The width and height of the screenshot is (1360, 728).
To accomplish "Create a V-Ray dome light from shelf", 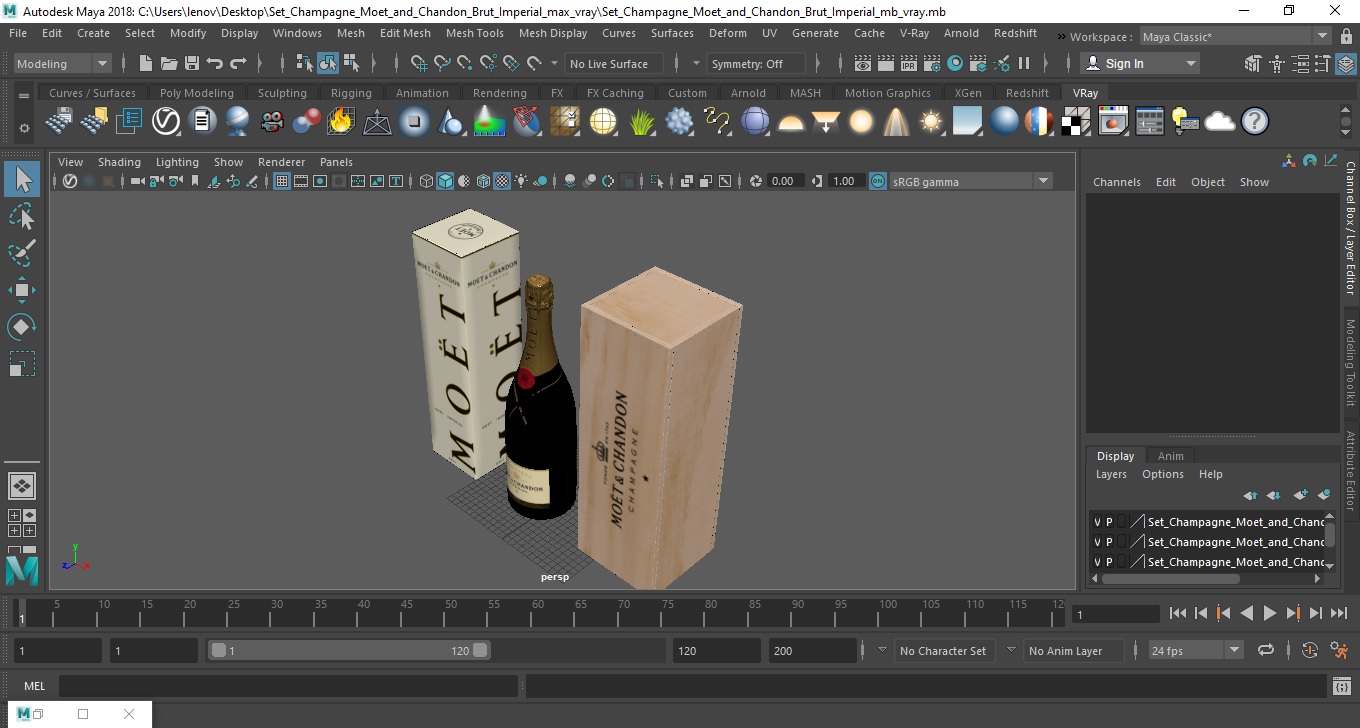I will pyautogui.click(x=791, y=122).
